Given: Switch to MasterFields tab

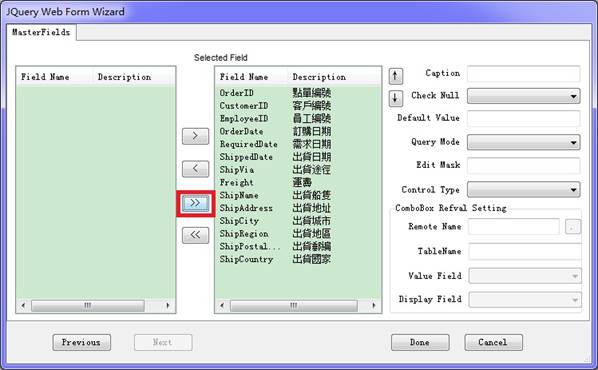Looking at the screenshot, I should click(x=41, y=32).
